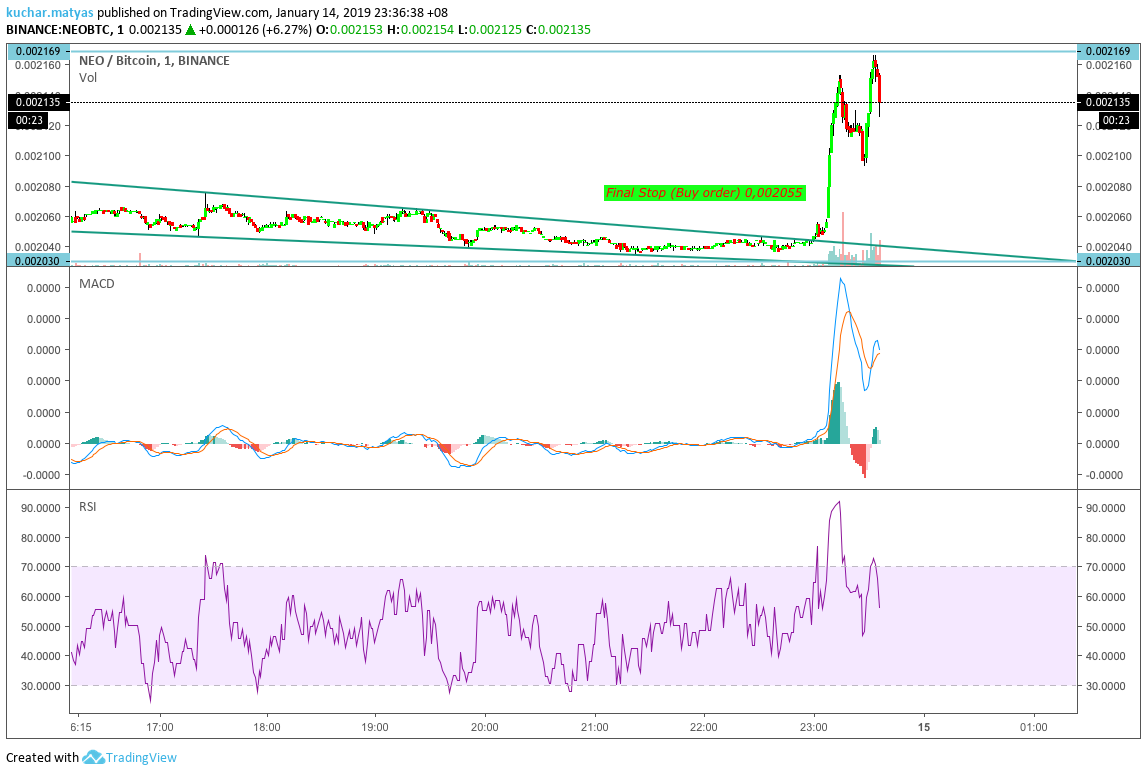Click the C:0.002135 close value

[x=556, y=30]
